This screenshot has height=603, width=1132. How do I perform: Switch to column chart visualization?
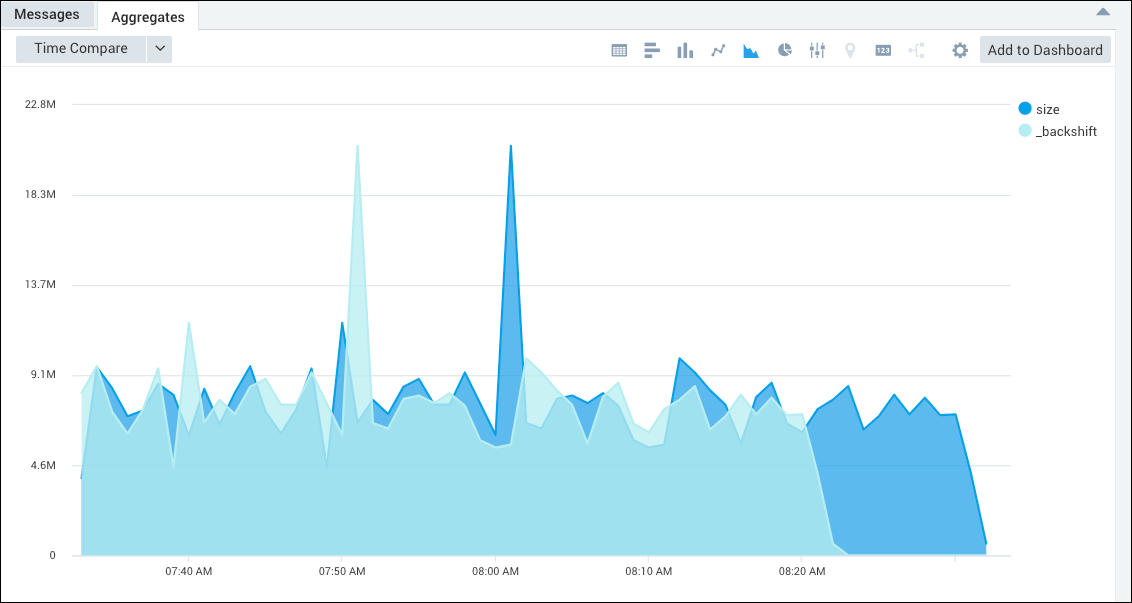684,49
